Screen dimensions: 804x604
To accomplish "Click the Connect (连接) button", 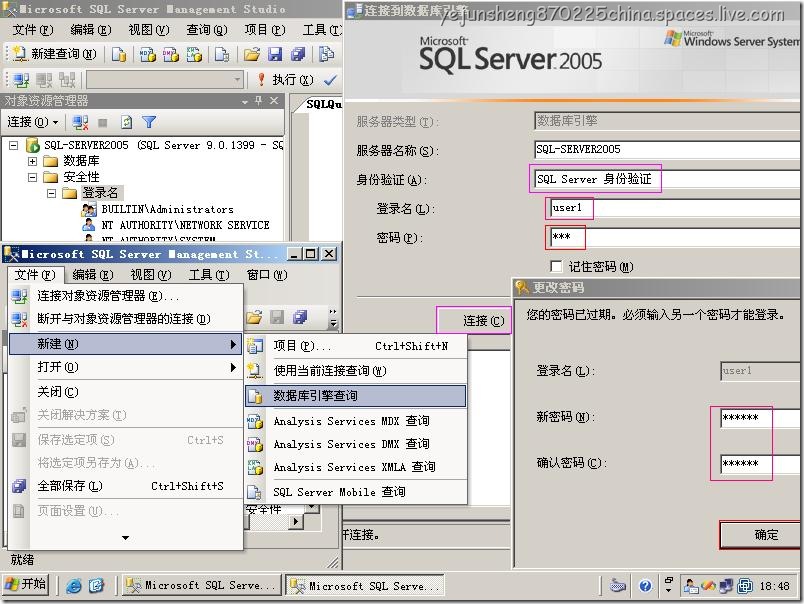I will click(475, 321).
